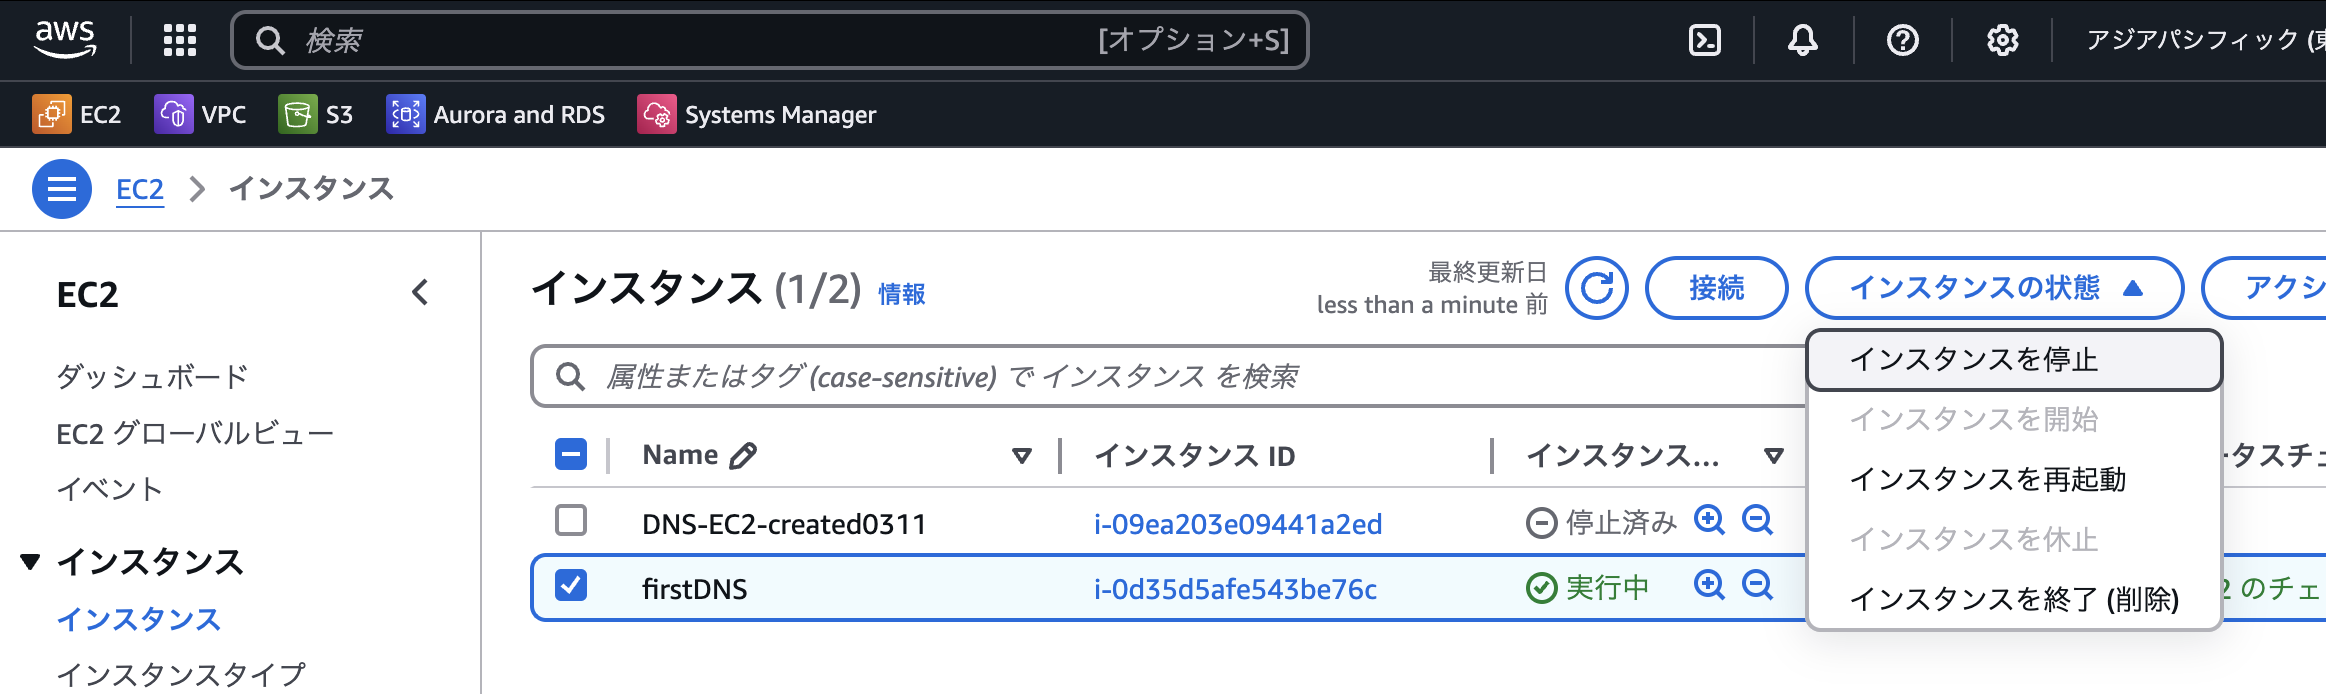Viewport: 2326px width, 694px height.
Task: Click the firstDNS name cell
Action: click(x=694, y=589)
